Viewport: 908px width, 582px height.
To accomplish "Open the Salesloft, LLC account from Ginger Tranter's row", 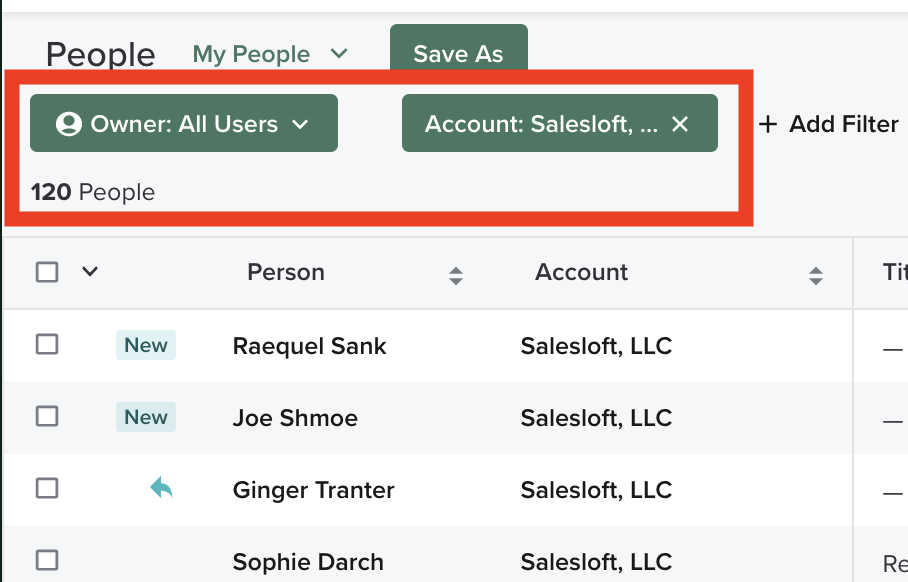I will [596, 489].
